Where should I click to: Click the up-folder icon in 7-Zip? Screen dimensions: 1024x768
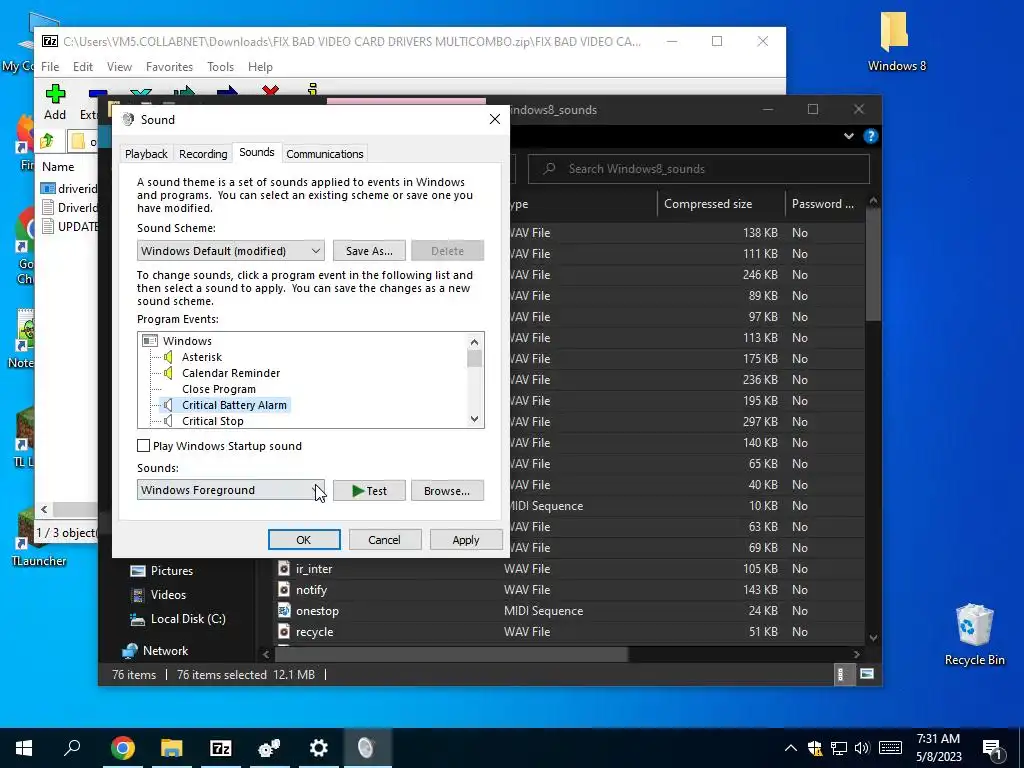47,140
